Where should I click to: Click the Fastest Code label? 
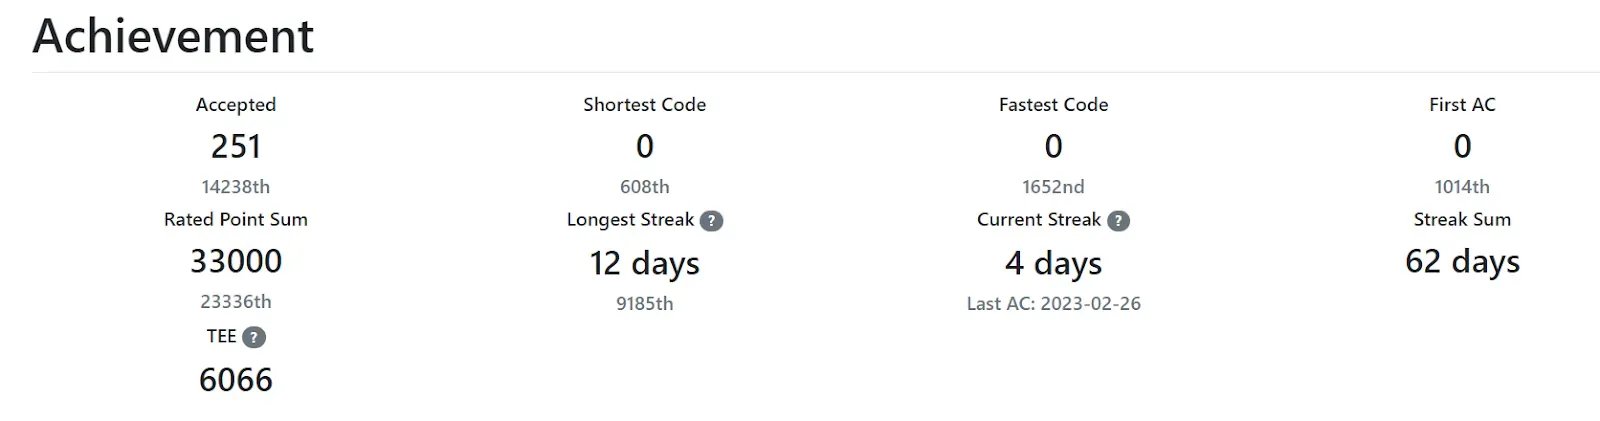[1053, 105]
